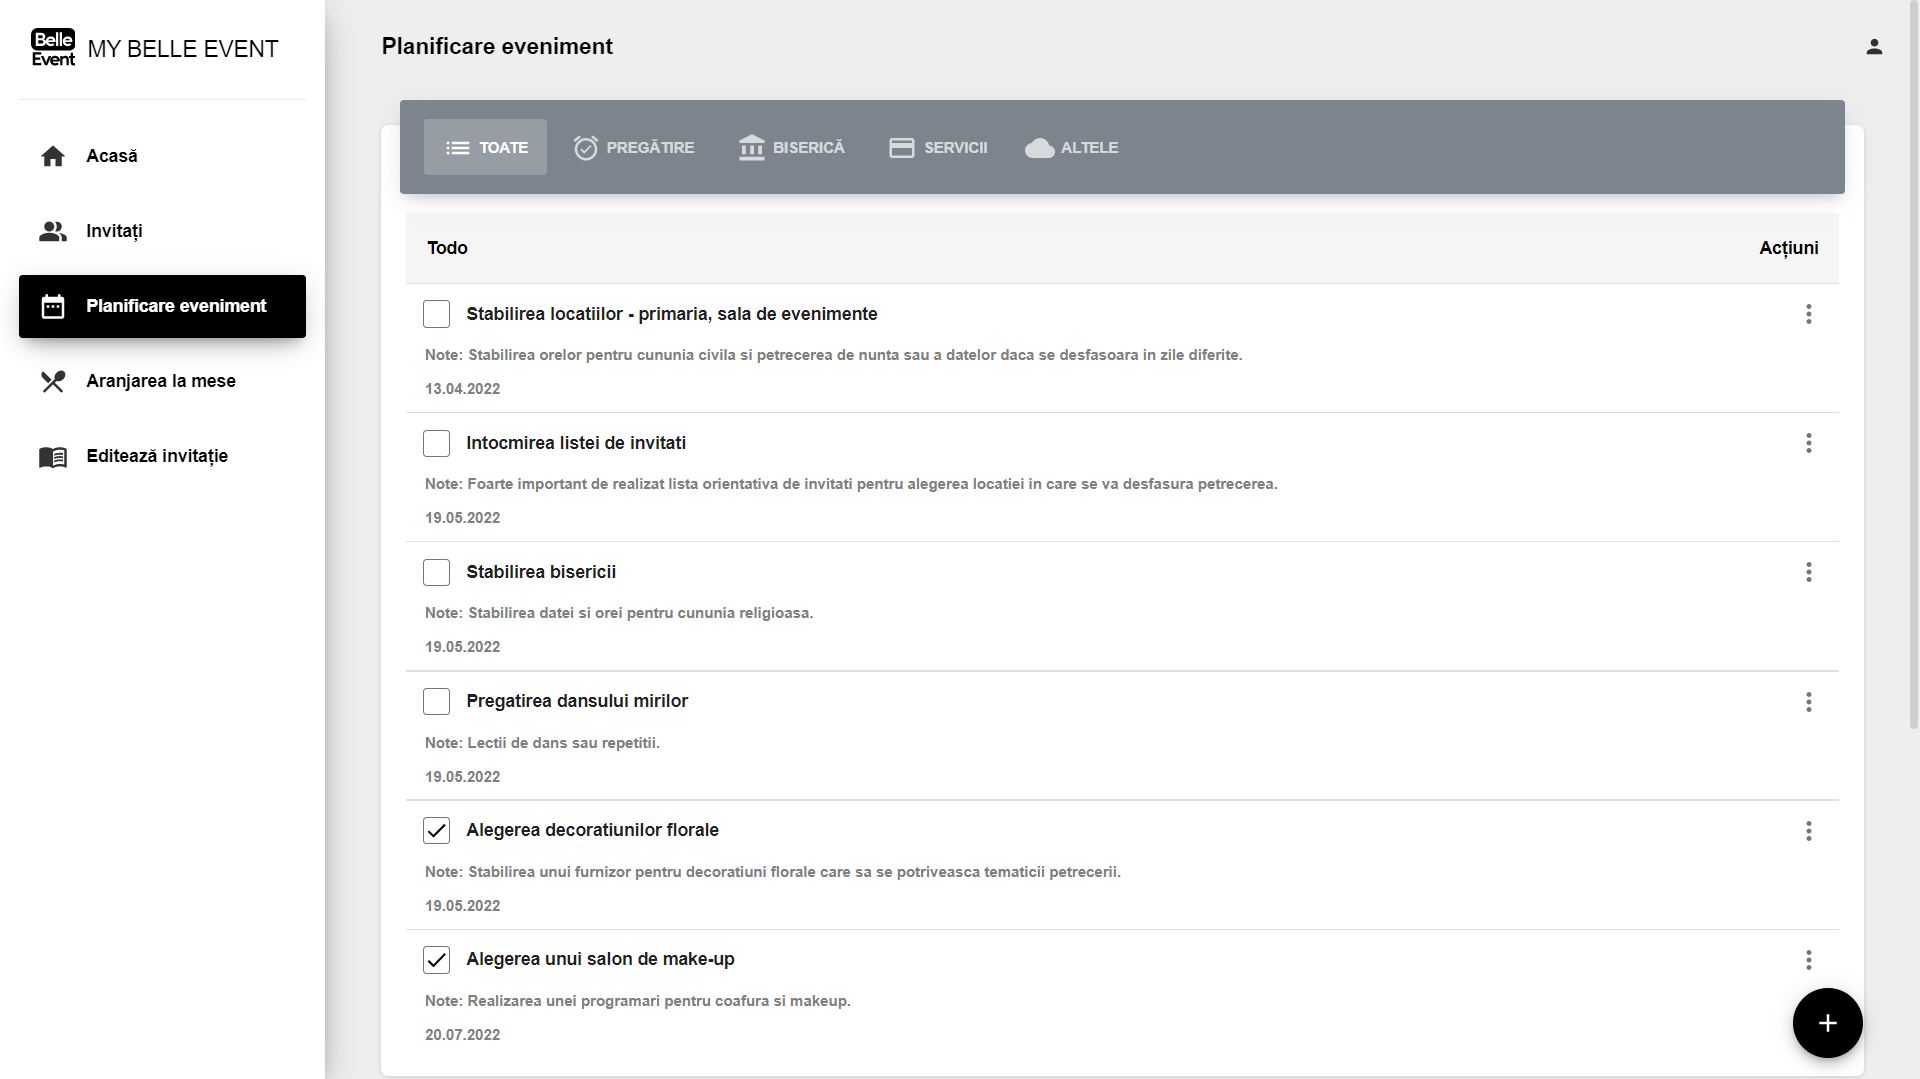Select the Altele category tab
This screenshot has width=1920, height=1079.
(x=1072, y=147)
